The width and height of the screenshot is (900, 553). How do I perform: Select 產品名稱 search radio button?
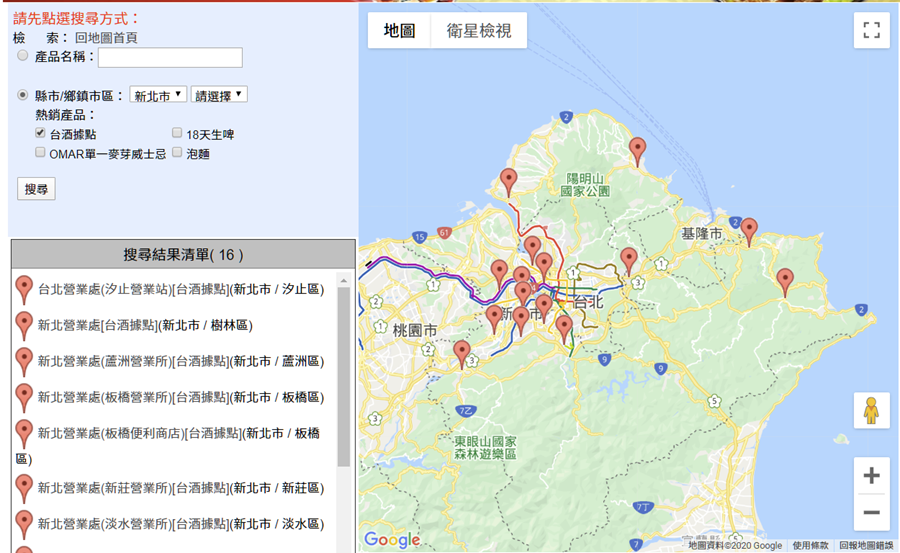[x=22, y=56]
